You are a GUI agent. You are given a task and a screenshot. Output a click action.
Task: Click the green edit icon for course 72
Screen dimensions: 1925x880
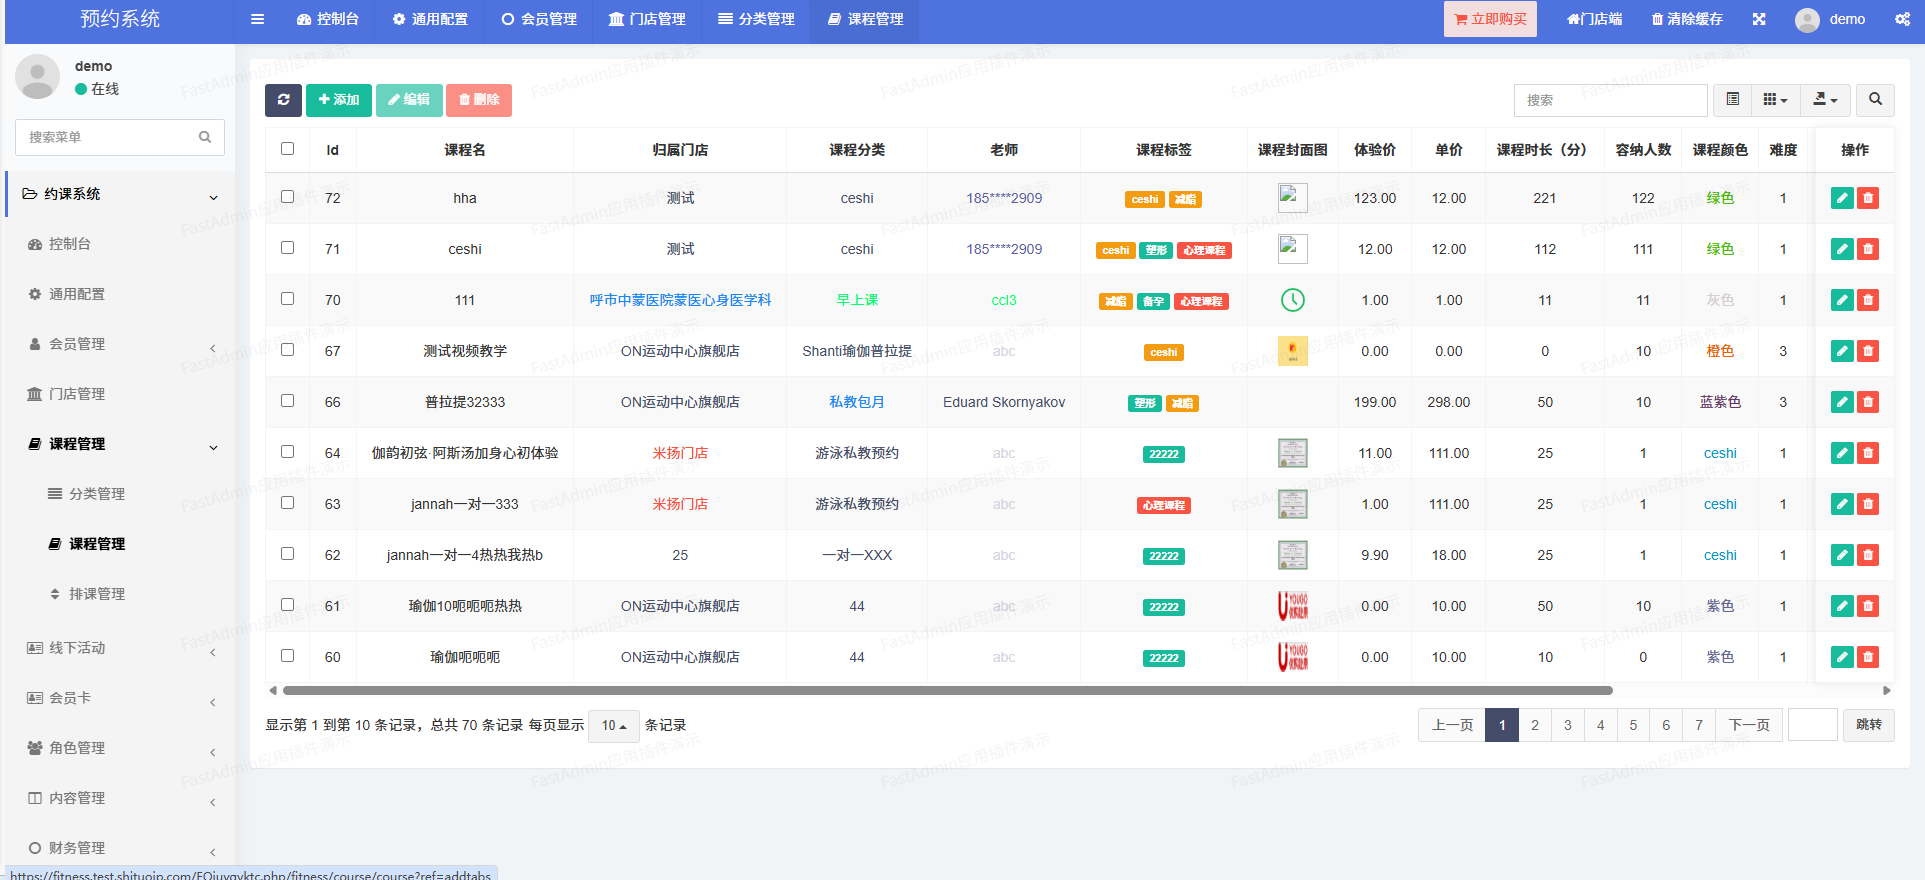coord(1842,198)
